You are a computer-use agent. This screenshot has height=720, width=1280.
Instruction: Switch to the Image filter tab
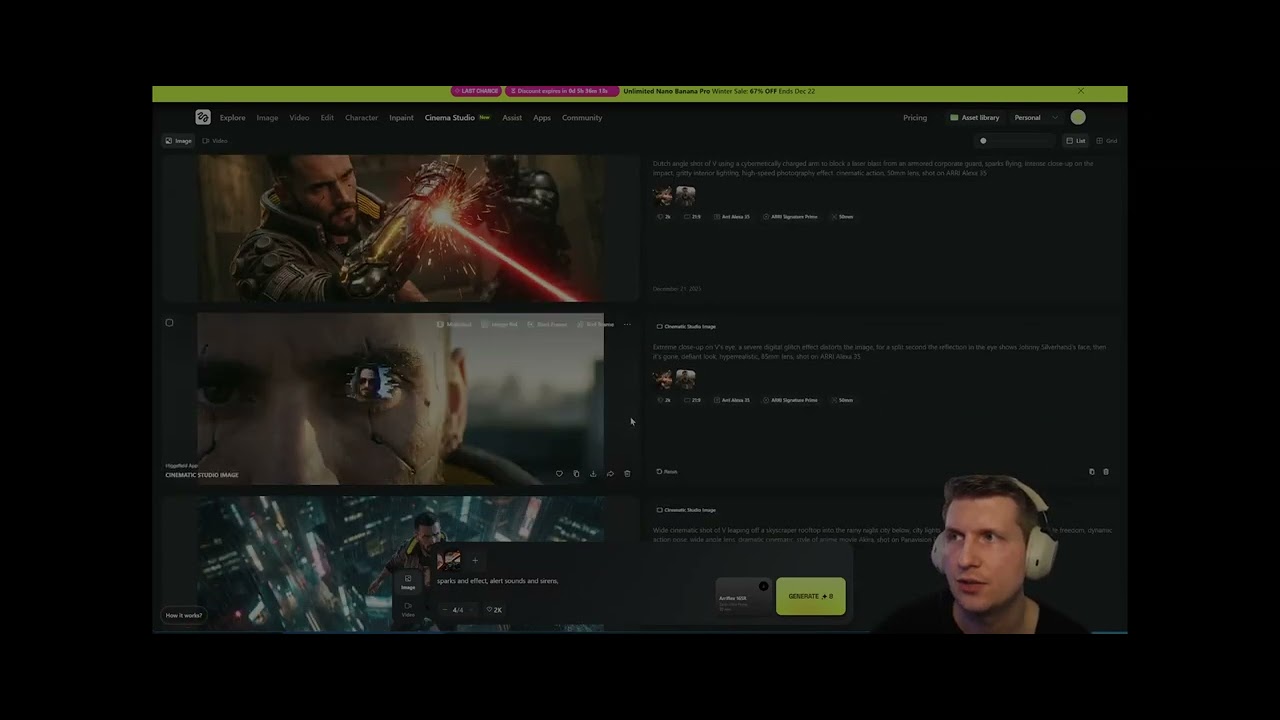pos(178,141)
